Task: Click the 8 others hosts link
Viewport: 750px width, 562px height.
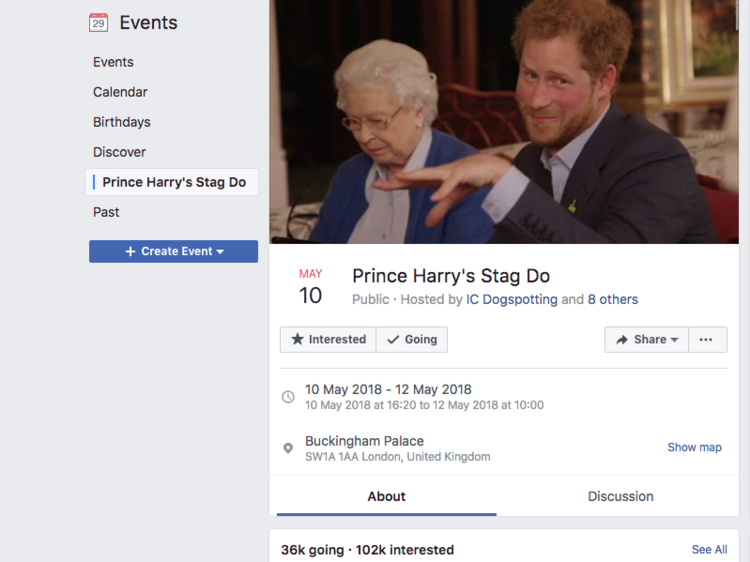Action: pos(612,300)
